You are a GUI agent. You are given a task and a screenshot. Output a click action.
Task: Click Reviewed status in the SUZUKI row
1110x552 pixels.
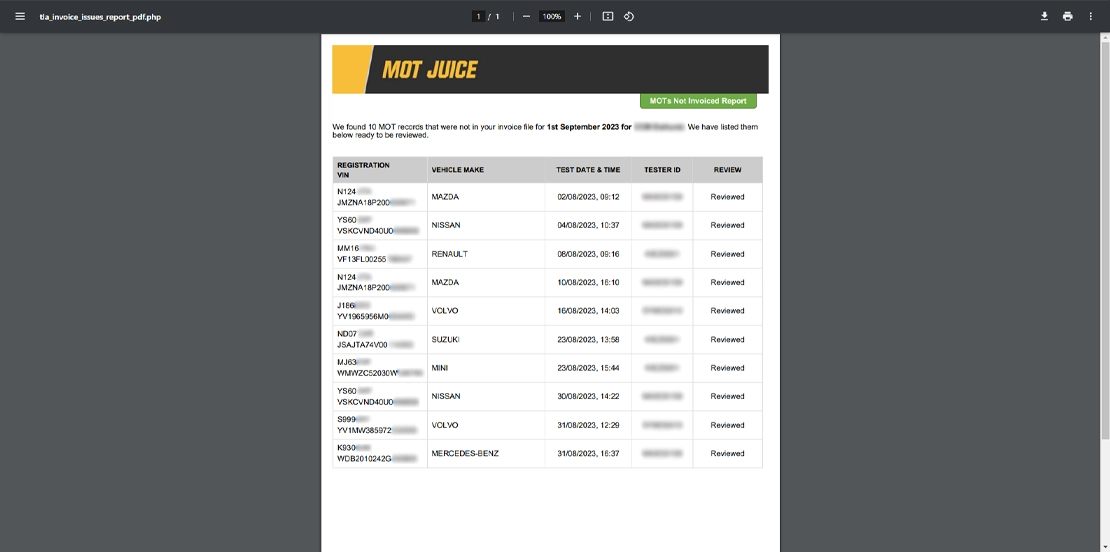pyautogui.click(x=727, y=340)
